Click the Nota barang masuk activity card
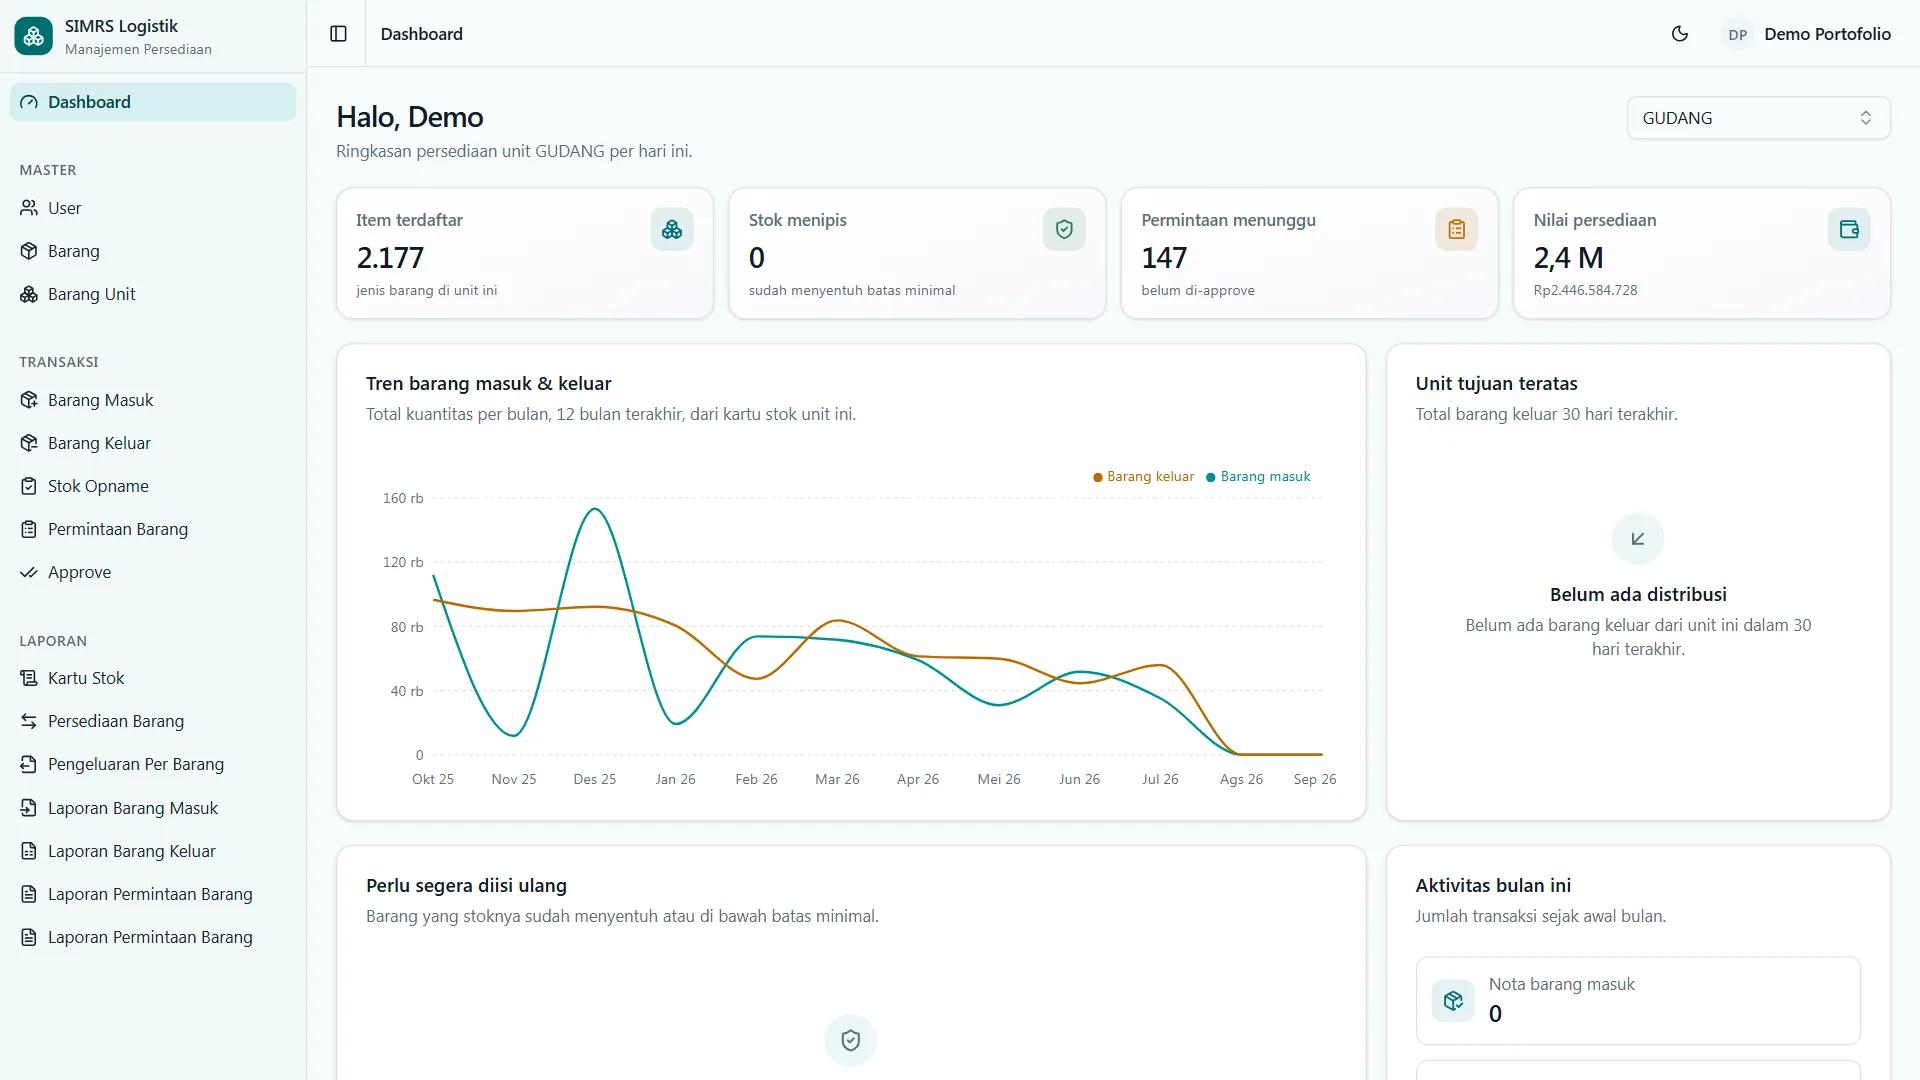1920x1080 pixels. click(x=1638, y=1000)
